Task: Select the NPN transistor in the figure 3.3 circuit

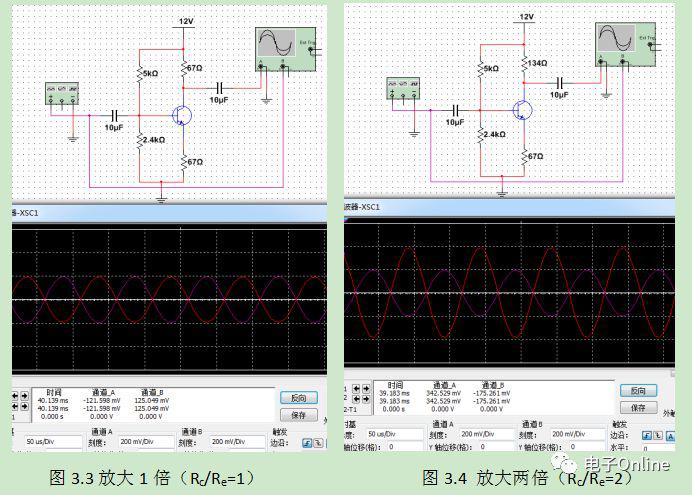Action: [183, 115]
